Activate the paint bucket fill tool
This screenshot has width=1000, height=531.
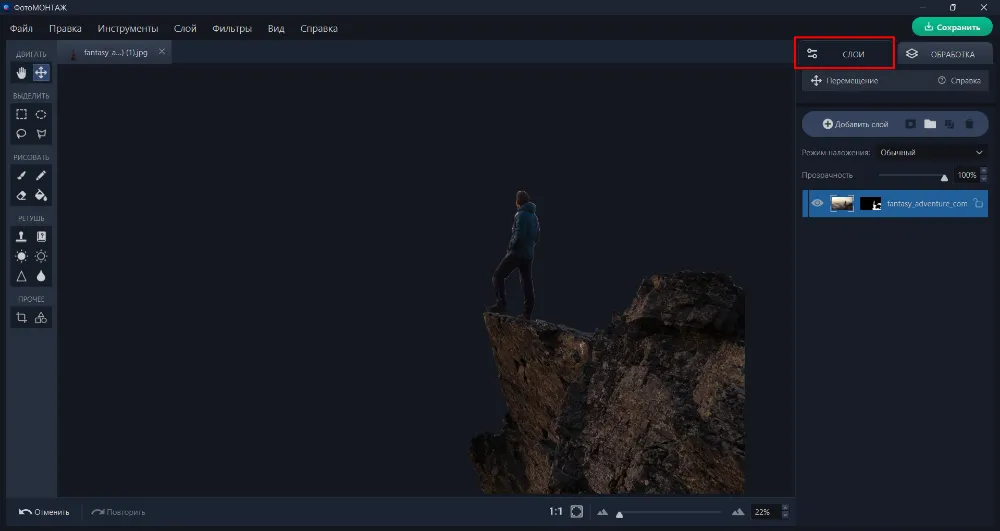pos(41,195)
